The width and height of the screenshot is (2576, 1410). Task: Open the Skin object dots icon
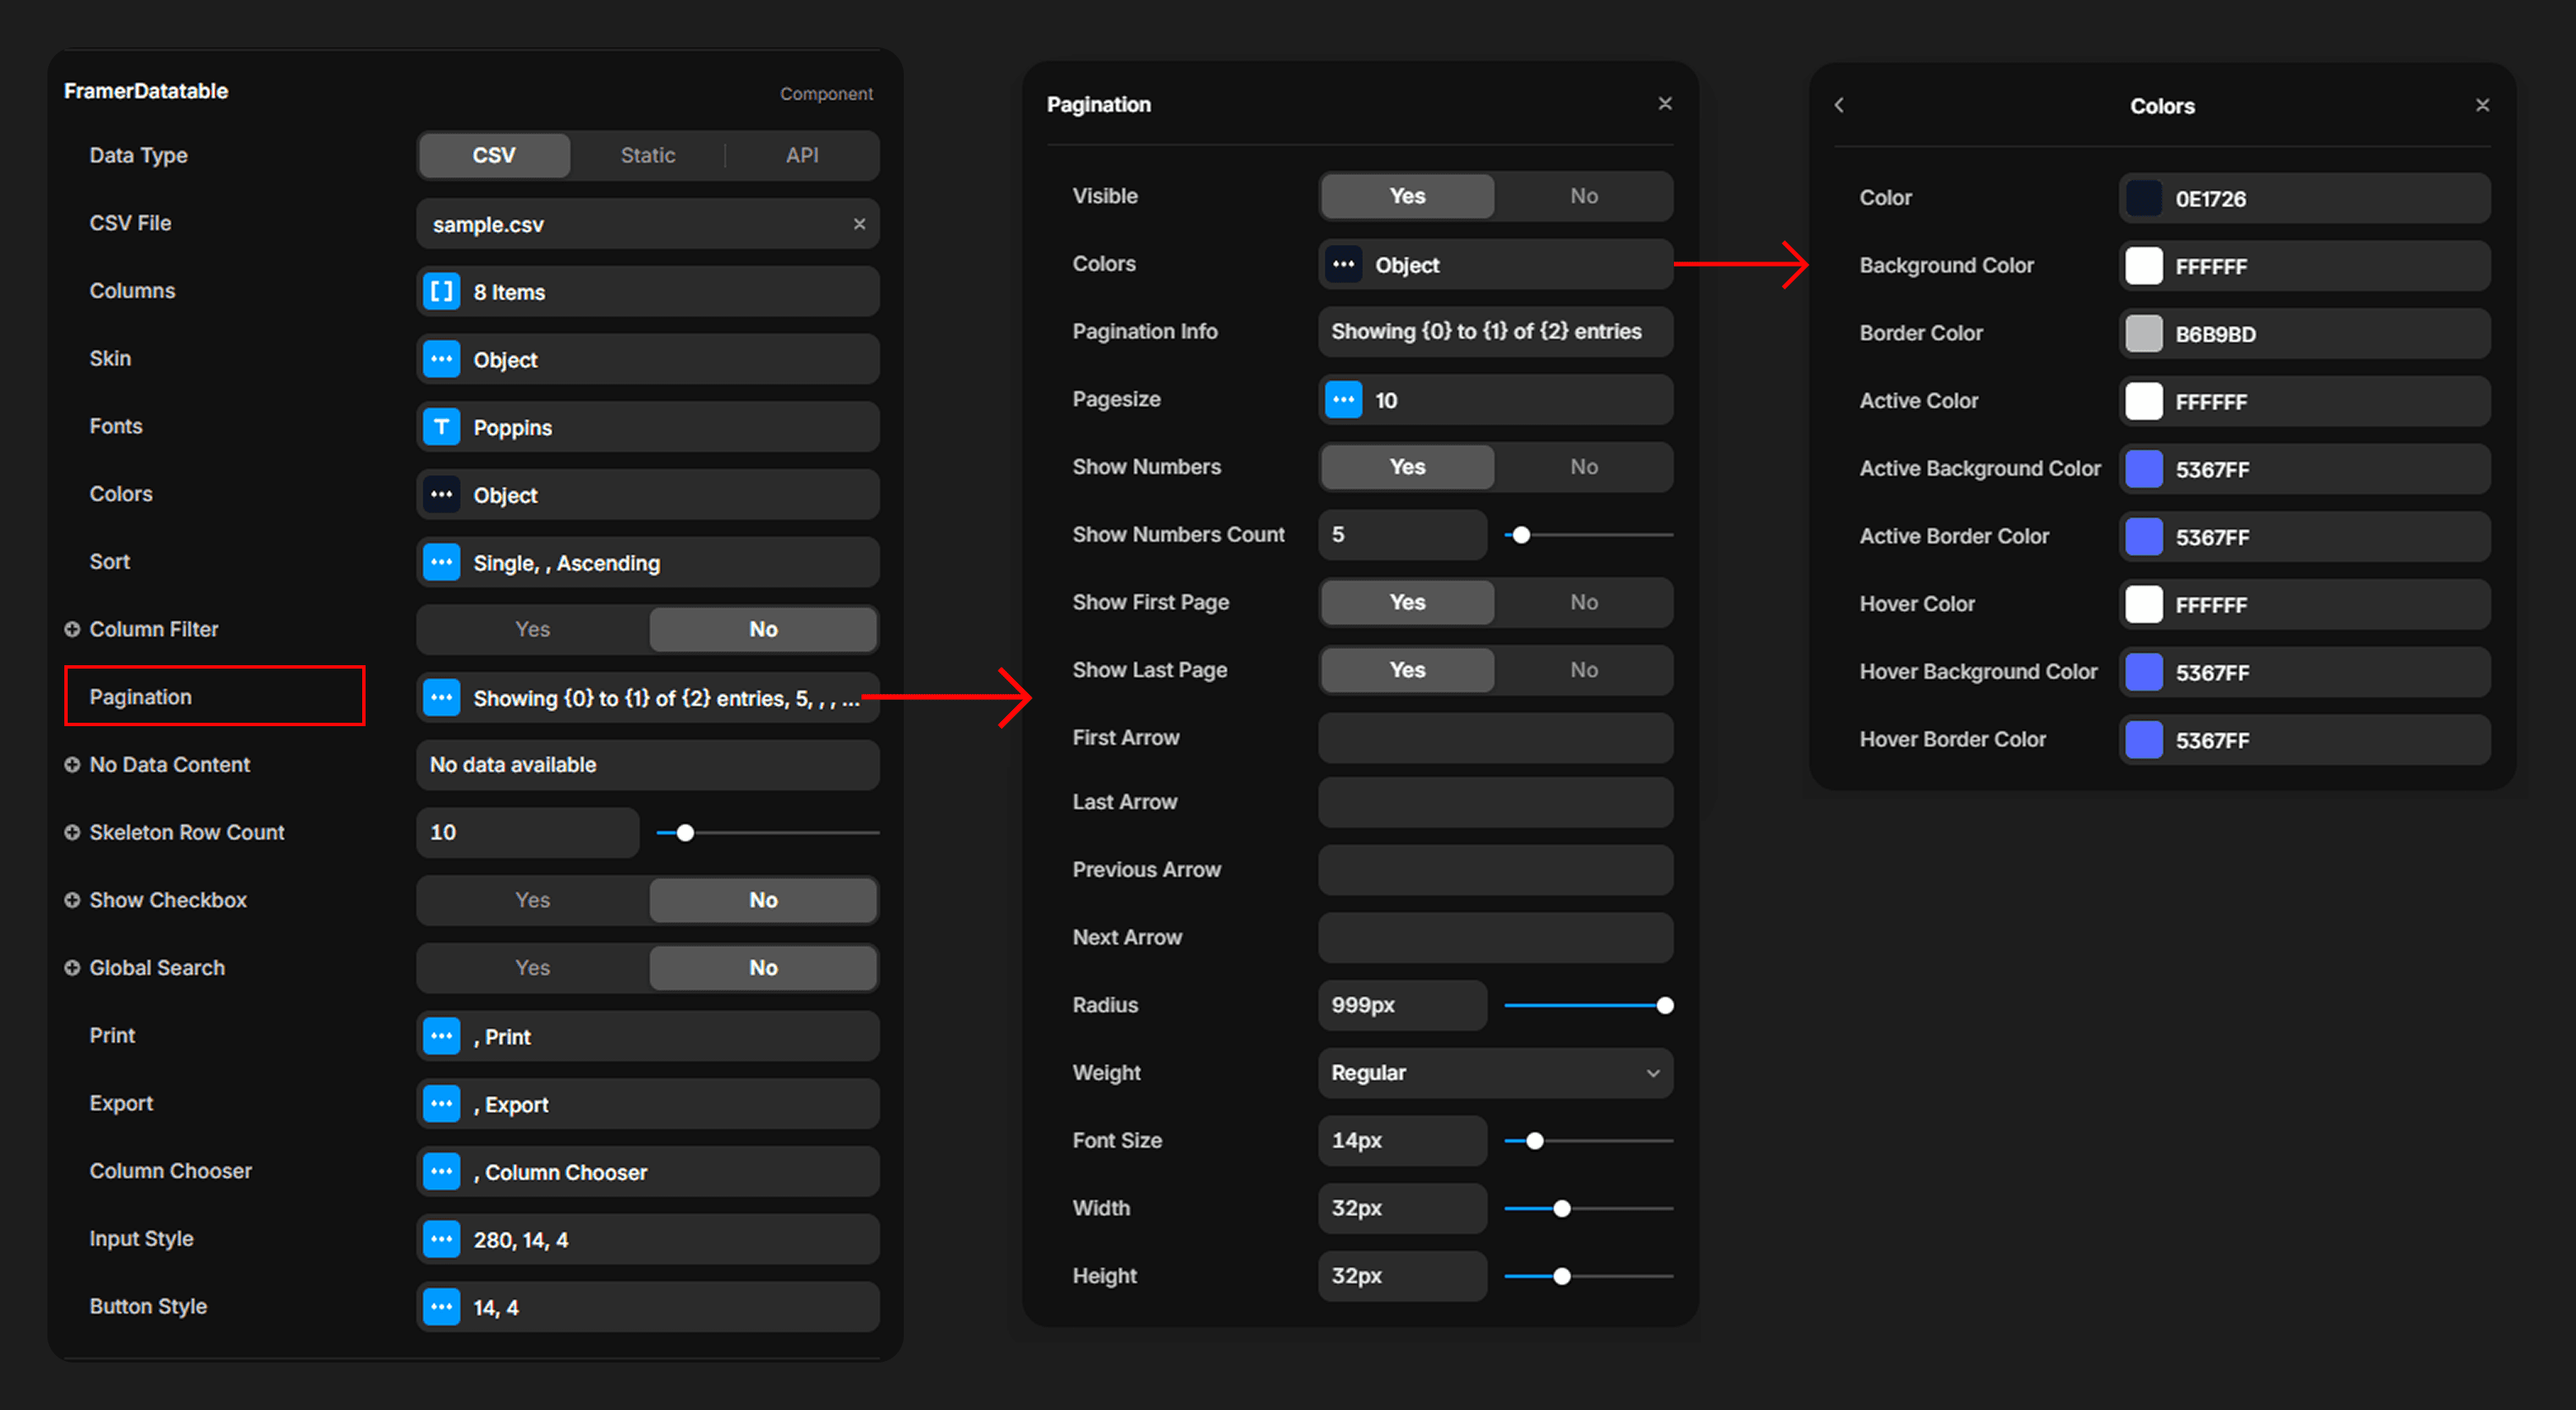point(441,359)
